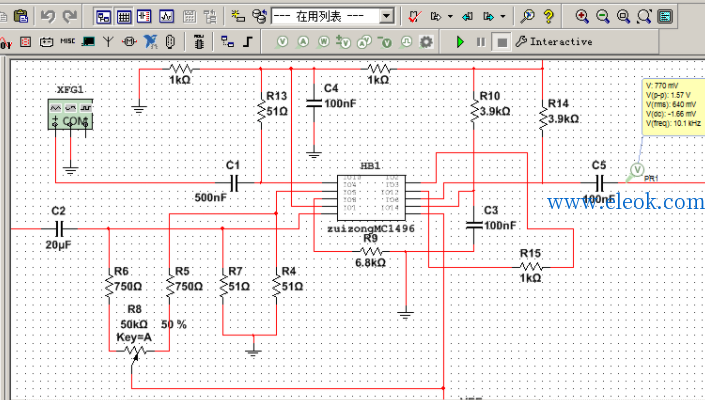Place a power component battery icon
This screenshot has width=705, height=400.
click(46, 42)
